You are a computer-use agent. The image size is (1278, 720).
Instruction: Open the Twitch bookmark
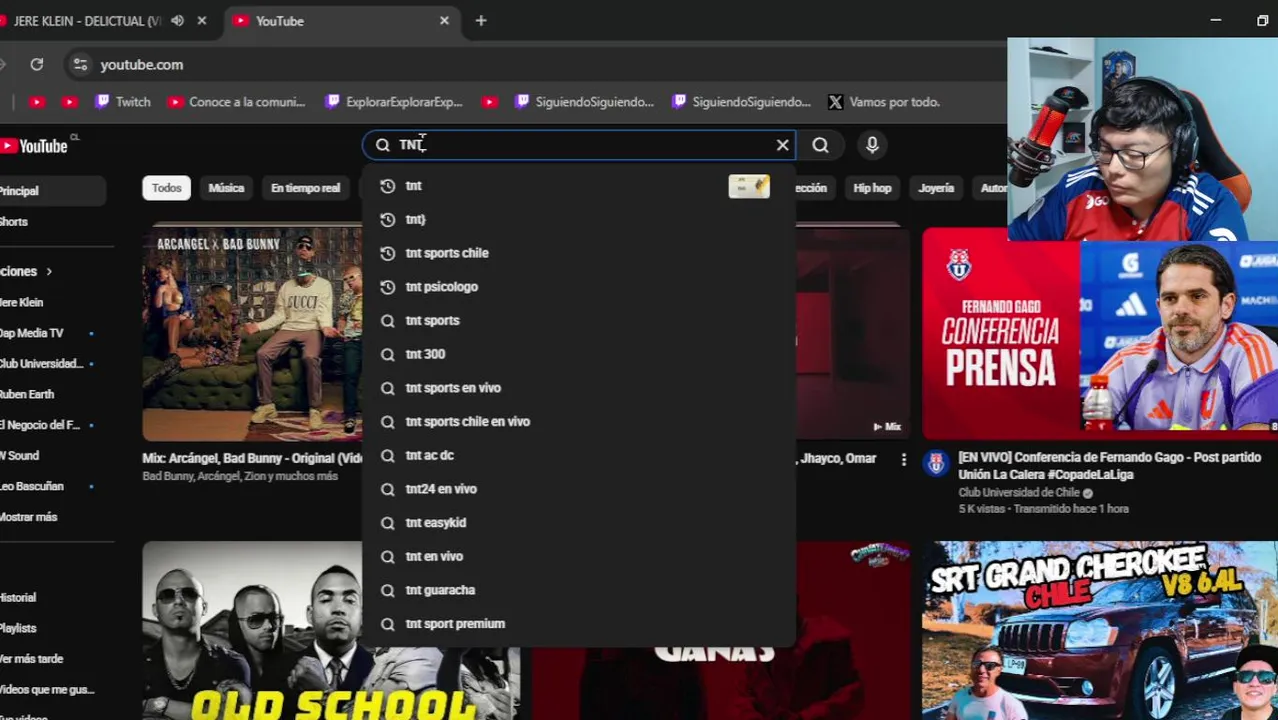[x=122, y=102]
